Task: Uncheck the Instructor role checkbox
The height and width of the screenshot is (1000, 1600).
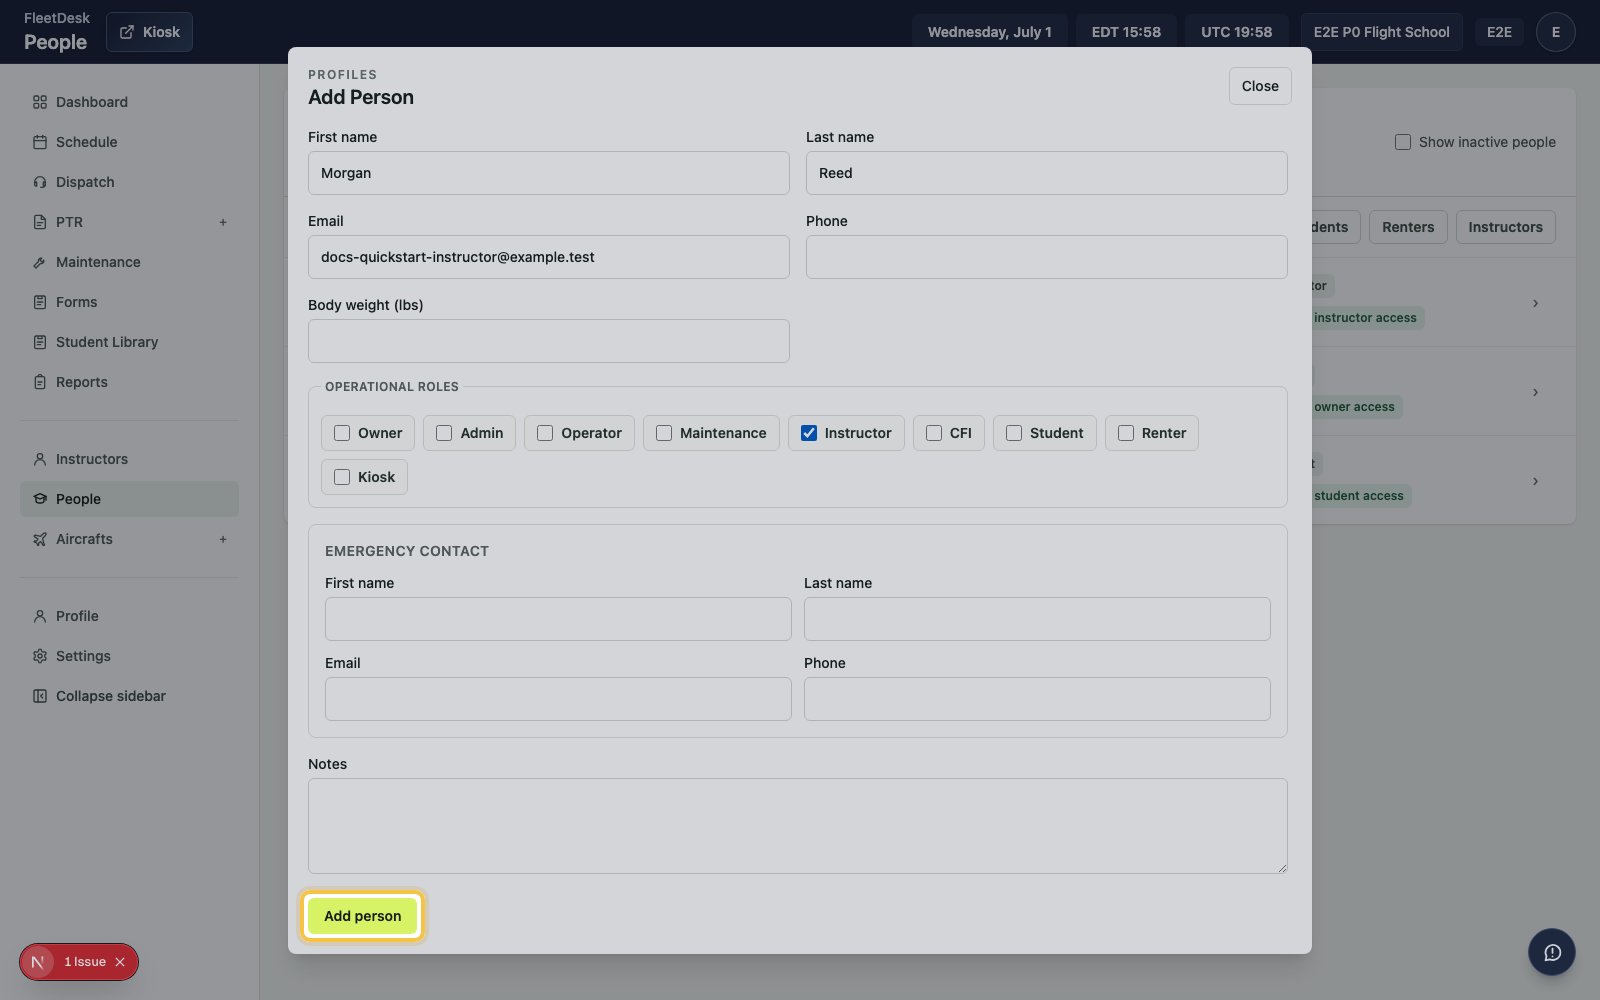Action: tap(809, 433)
